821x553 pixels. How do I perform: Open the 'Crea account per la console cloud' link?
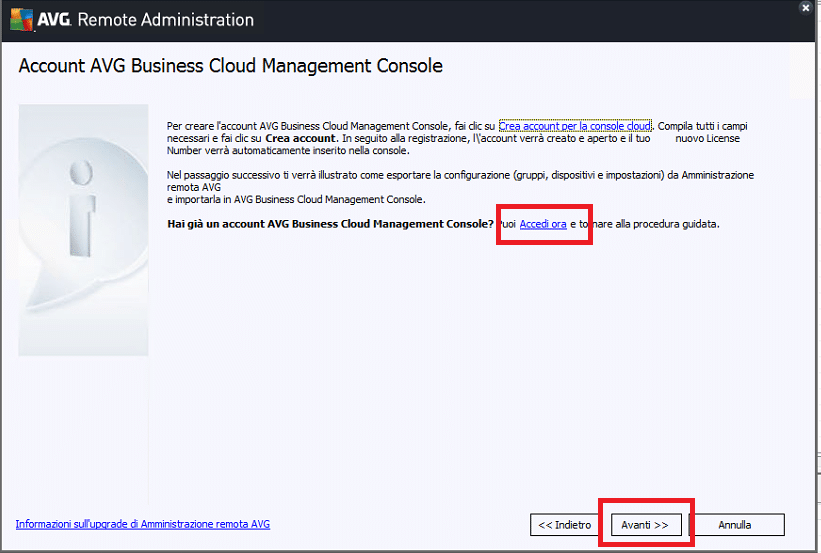(574, 126)
